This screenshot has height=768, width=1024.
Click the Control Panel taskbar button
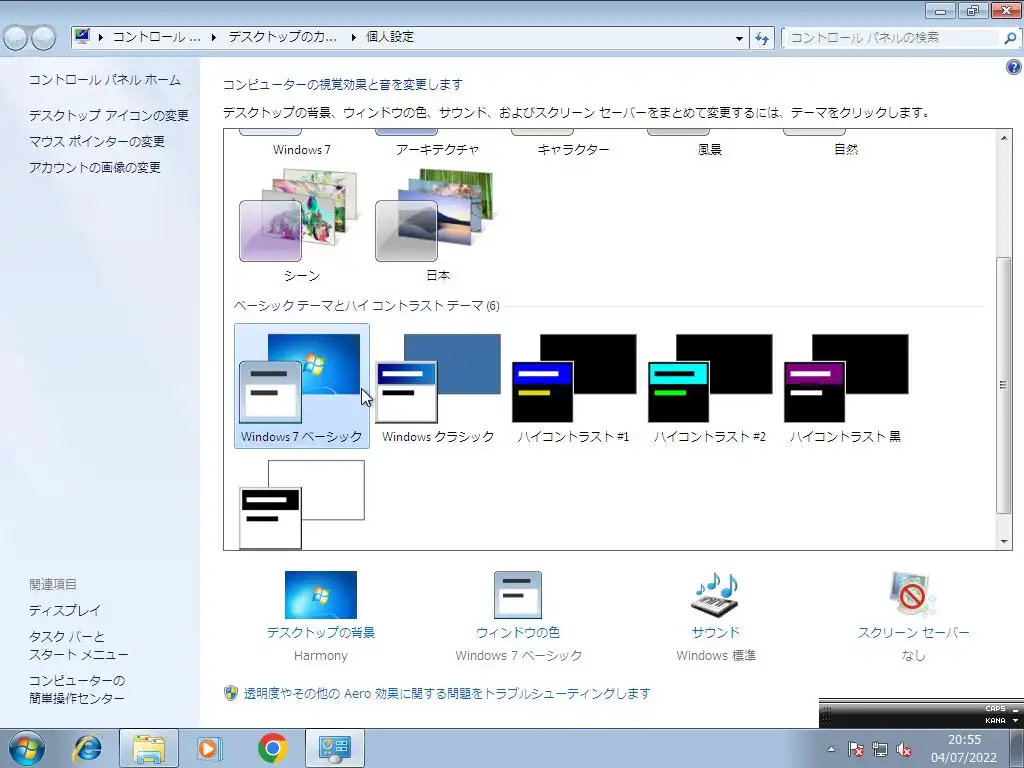click(335, 748)
